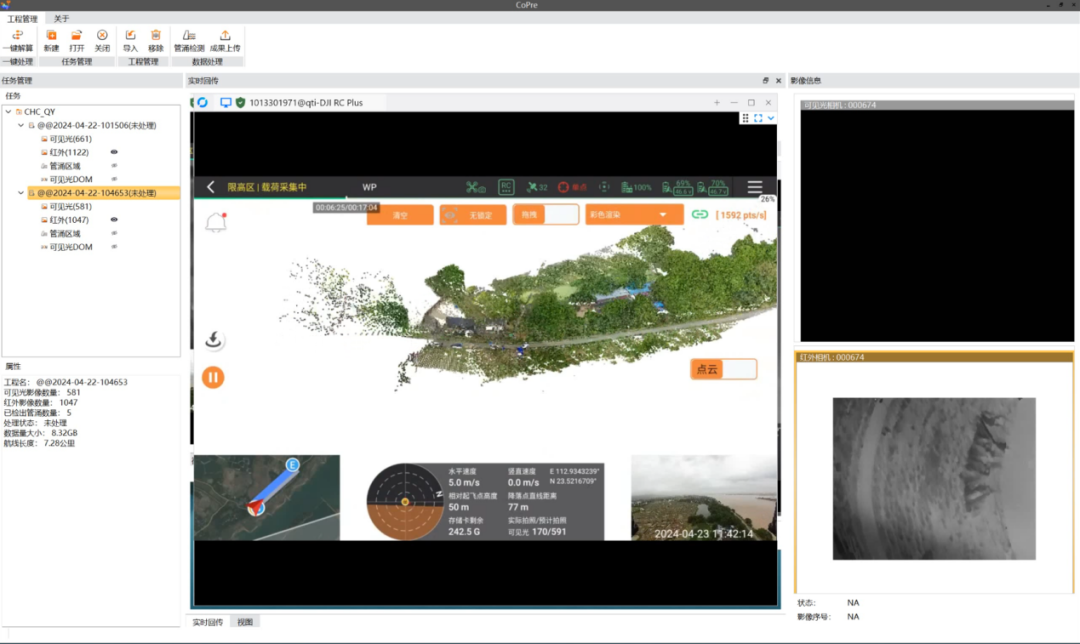Toggle the 拖拽 drag mode switch
The image size is (1080, 644).
(x=546, y=214)
